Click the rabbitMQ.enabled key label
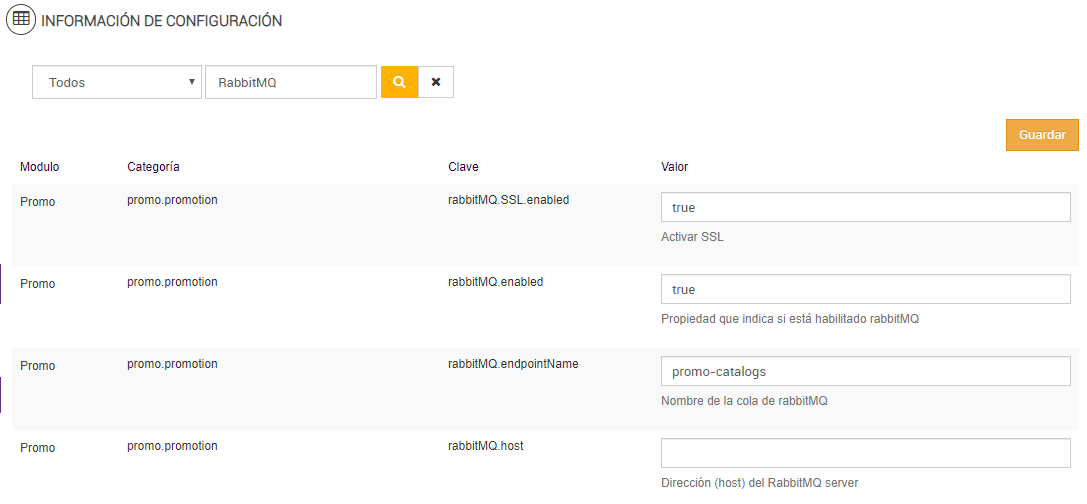1087x504 pixels. (x=495, y=282)
